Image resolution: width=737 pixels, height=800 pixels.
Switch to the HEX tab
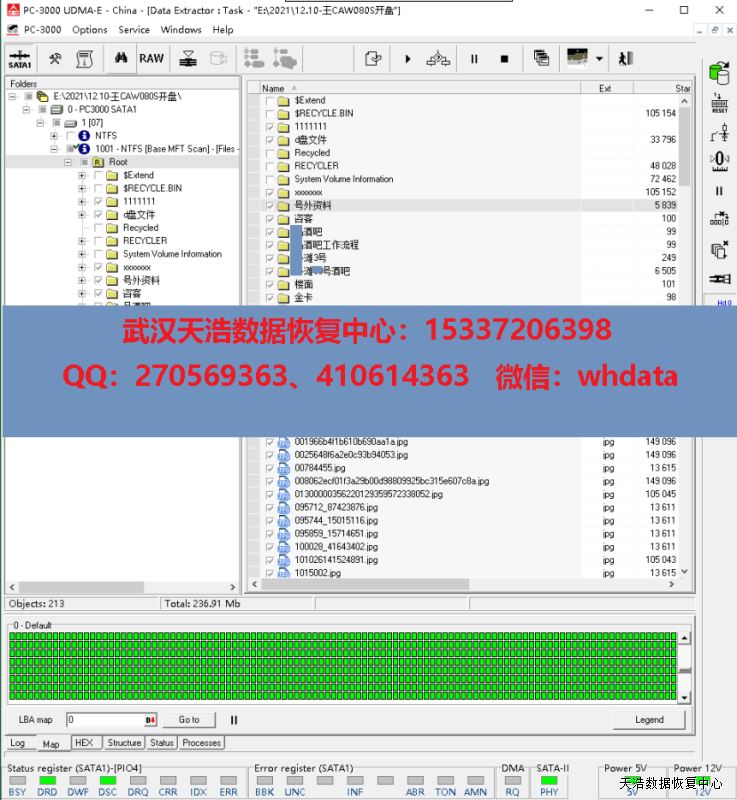pos(84,743)
